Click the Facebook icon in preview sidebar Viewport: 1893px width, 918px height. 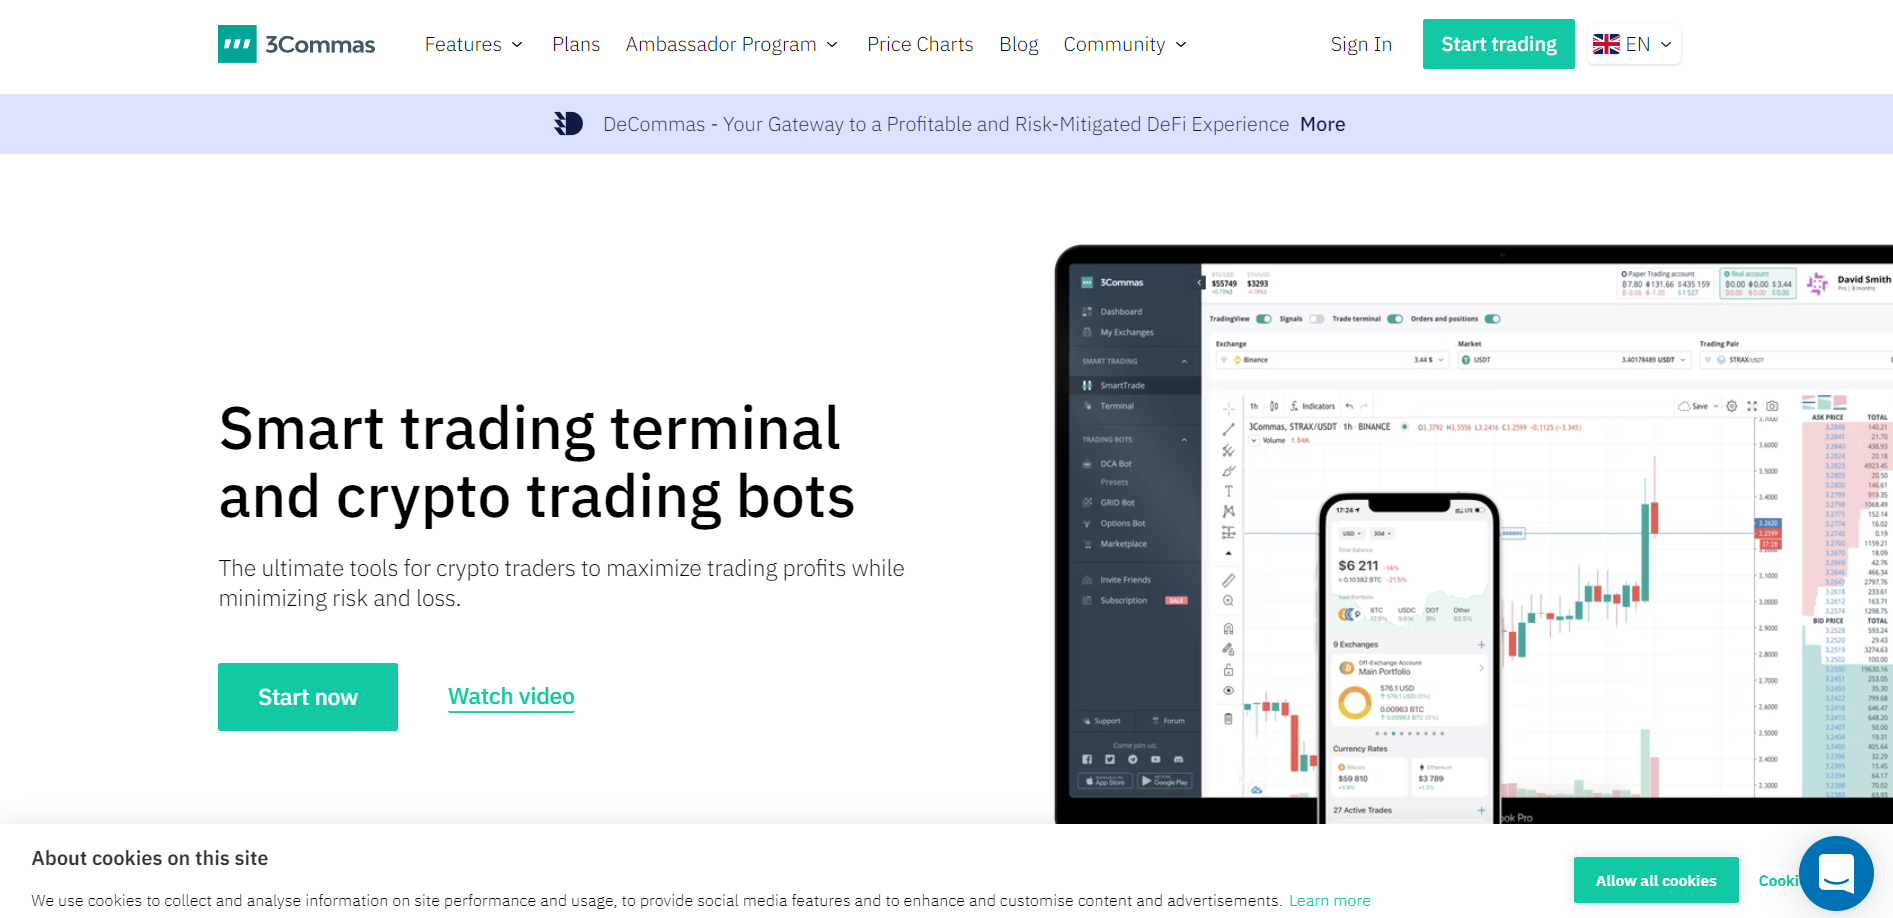coord(1087,759)
